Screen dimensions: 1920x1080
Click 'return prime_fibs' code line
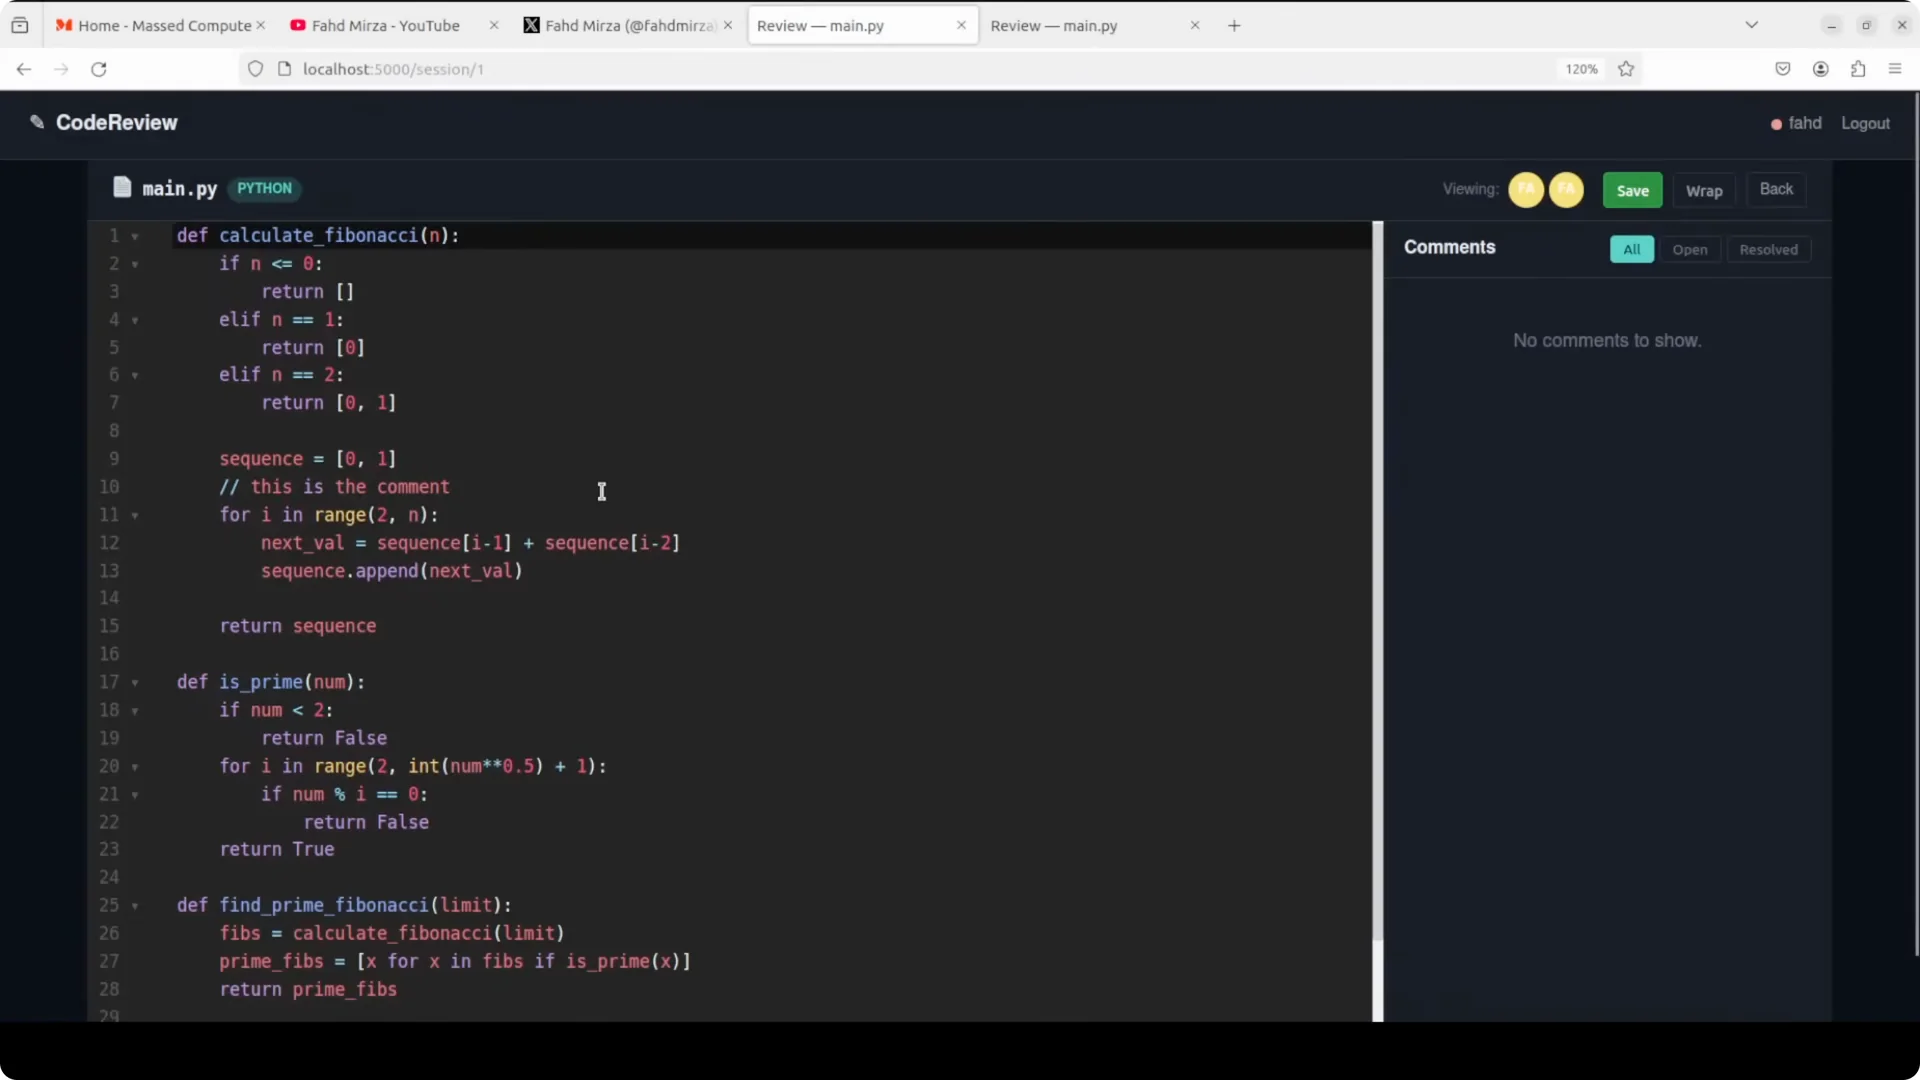(308, 989)
